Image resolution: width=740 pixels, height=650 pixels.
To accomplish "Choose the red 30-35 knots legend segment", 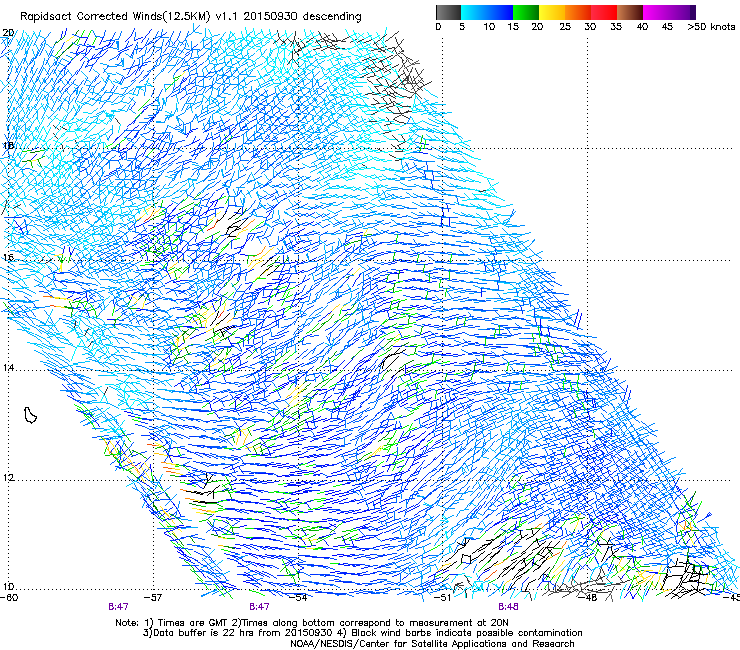I will pyautogui.click(x=604, y=12).
